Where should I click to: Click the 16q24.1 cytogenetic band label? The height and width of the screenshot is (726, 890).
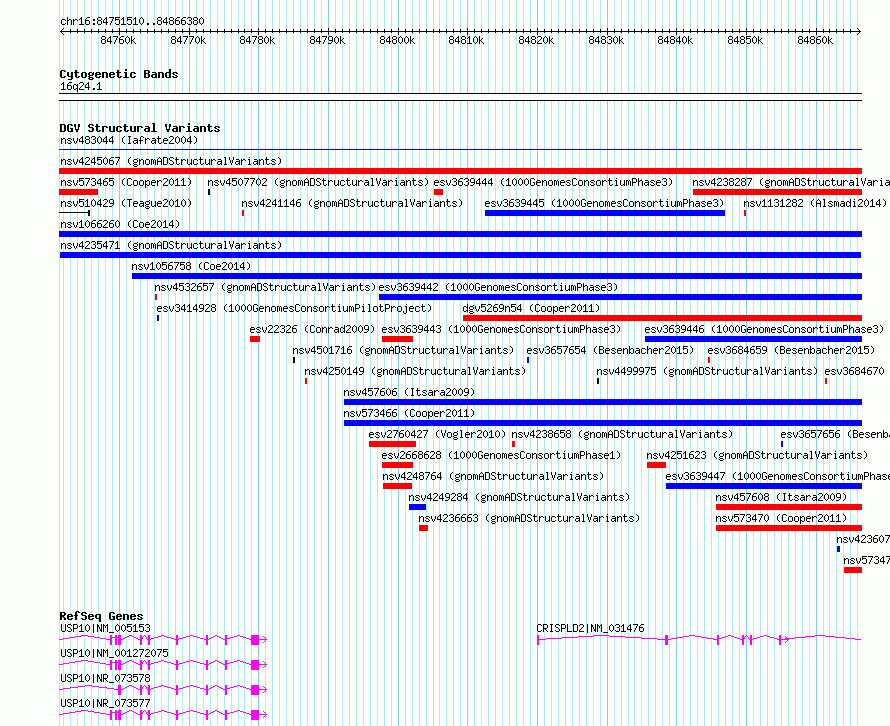(x=81, y=86)
